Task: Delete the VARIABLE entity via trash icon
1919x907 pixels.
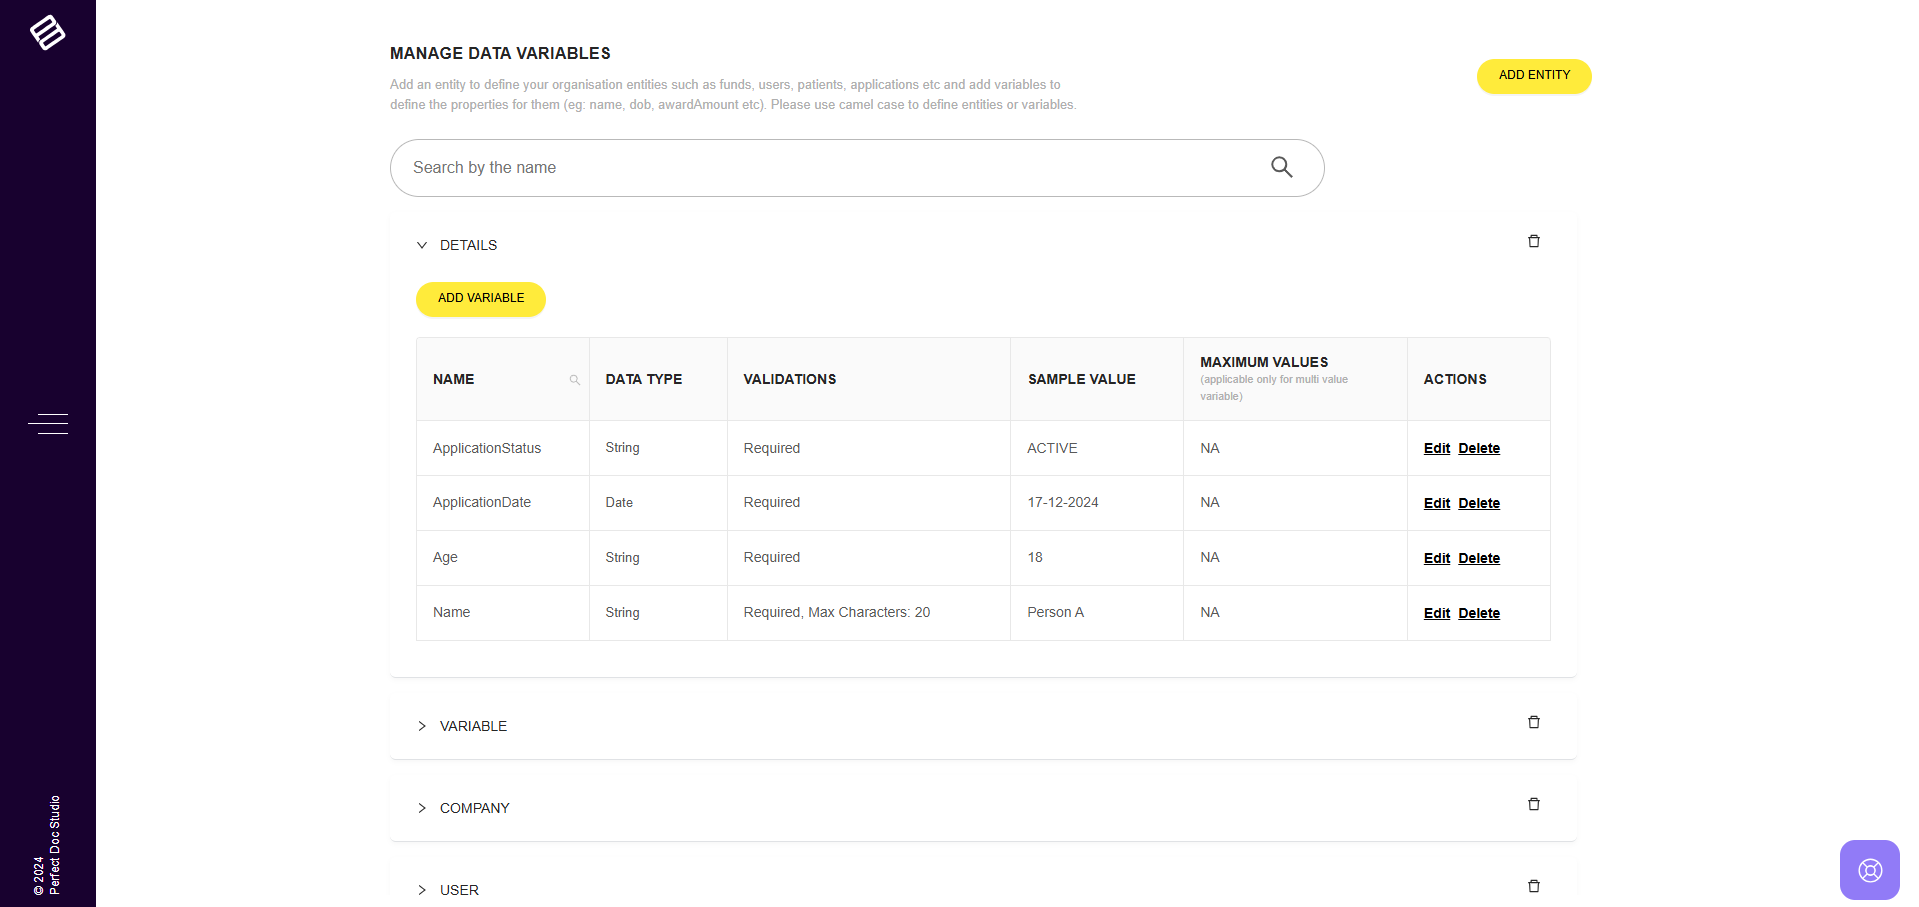Action: 1533,722
